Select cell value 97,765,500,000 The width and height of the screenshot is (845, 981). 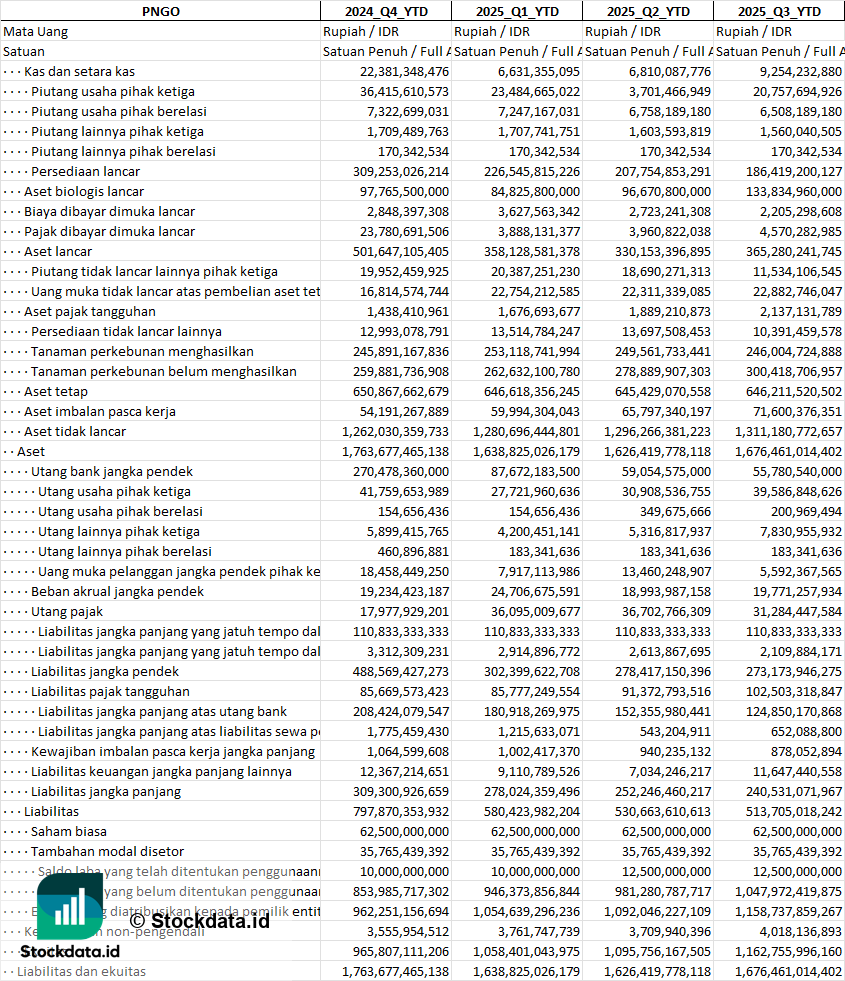point(404,191)
